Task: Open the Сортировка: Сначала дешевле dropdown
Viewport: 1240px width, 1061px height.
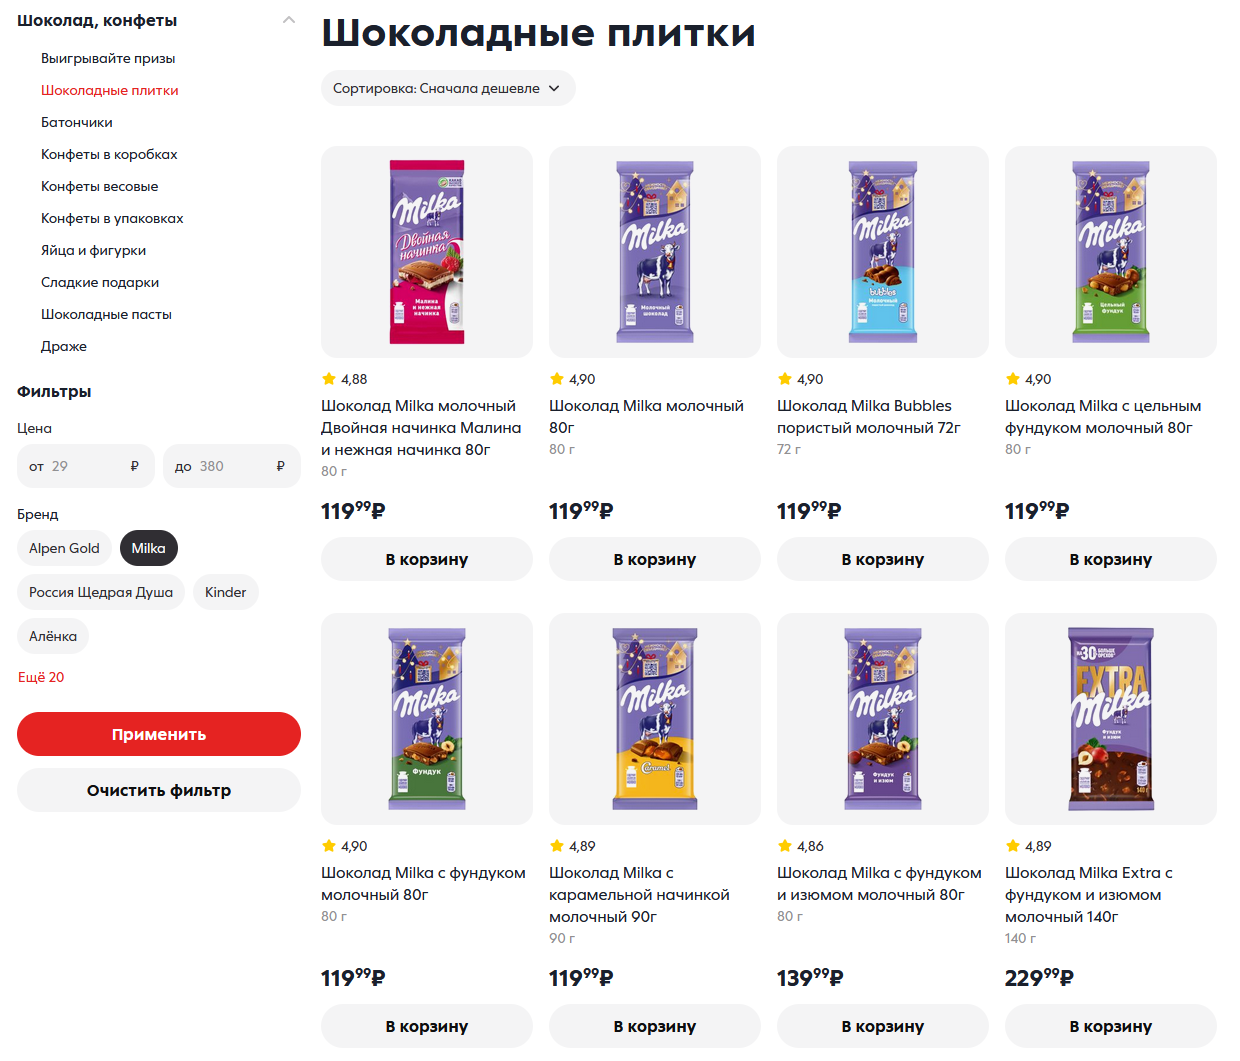Action: [x=448, y=88]
